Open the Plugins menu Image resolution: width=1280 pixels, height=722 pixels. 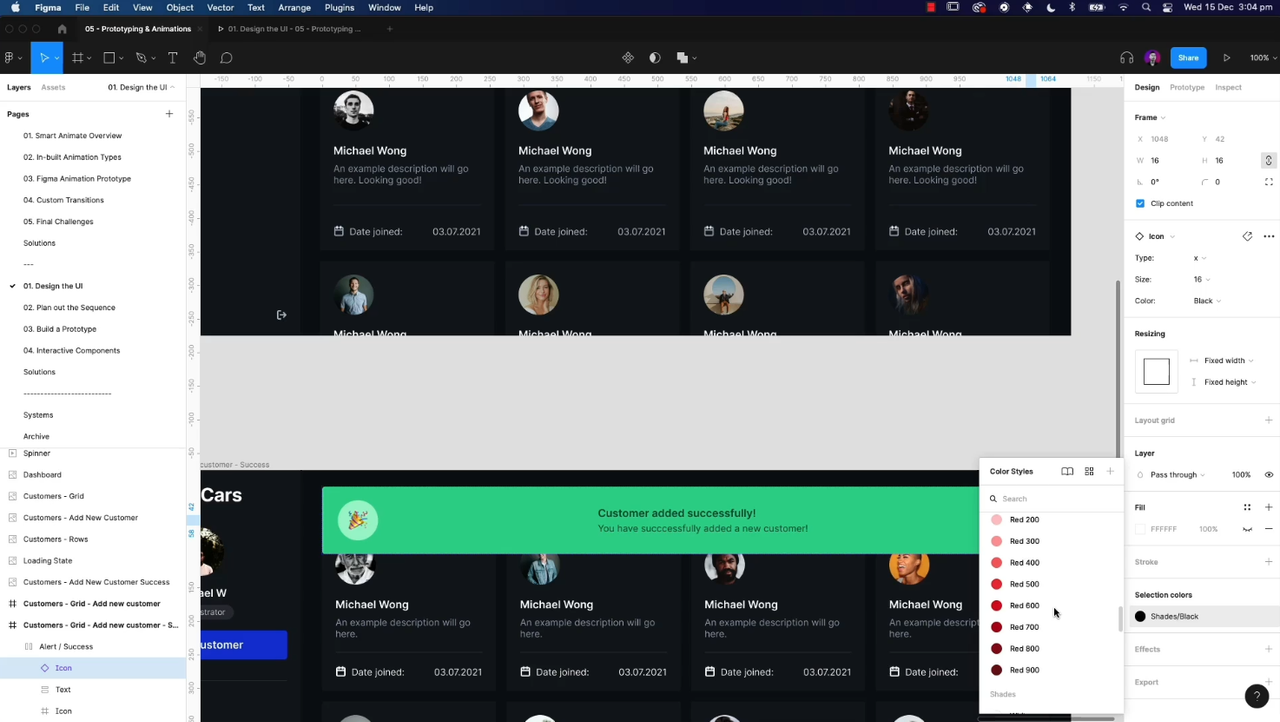[339, 7]
